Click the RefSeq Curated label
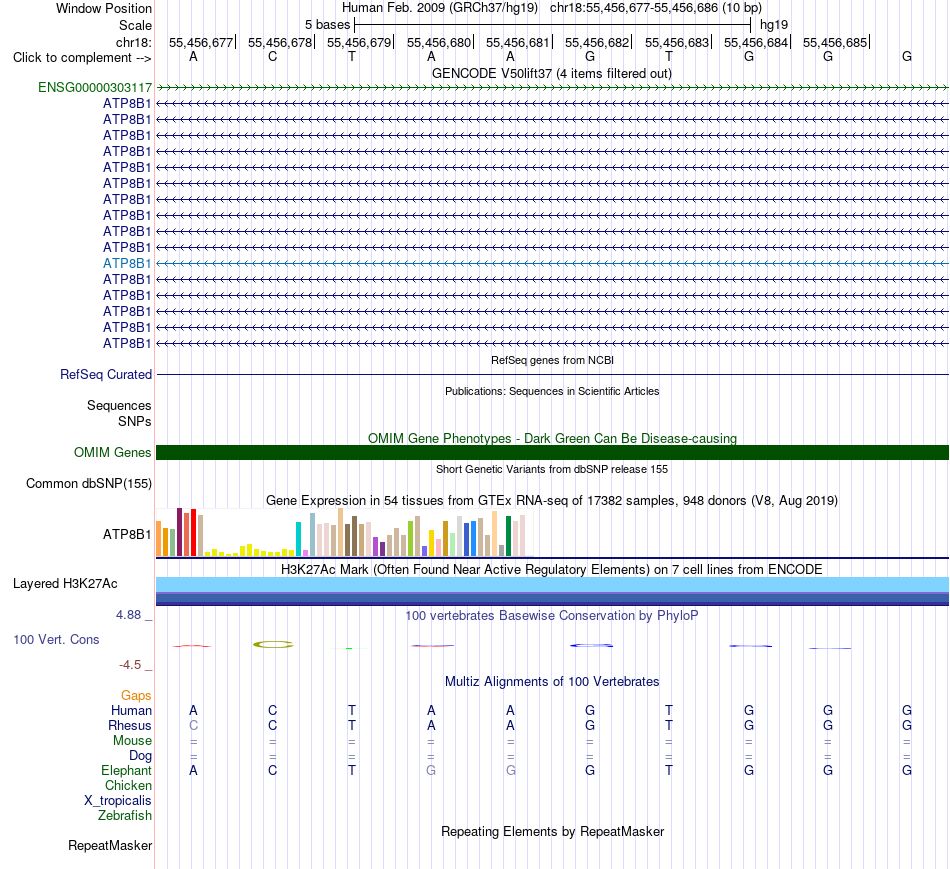The height and width of the screenshot is (869, 950). (105, 375)
